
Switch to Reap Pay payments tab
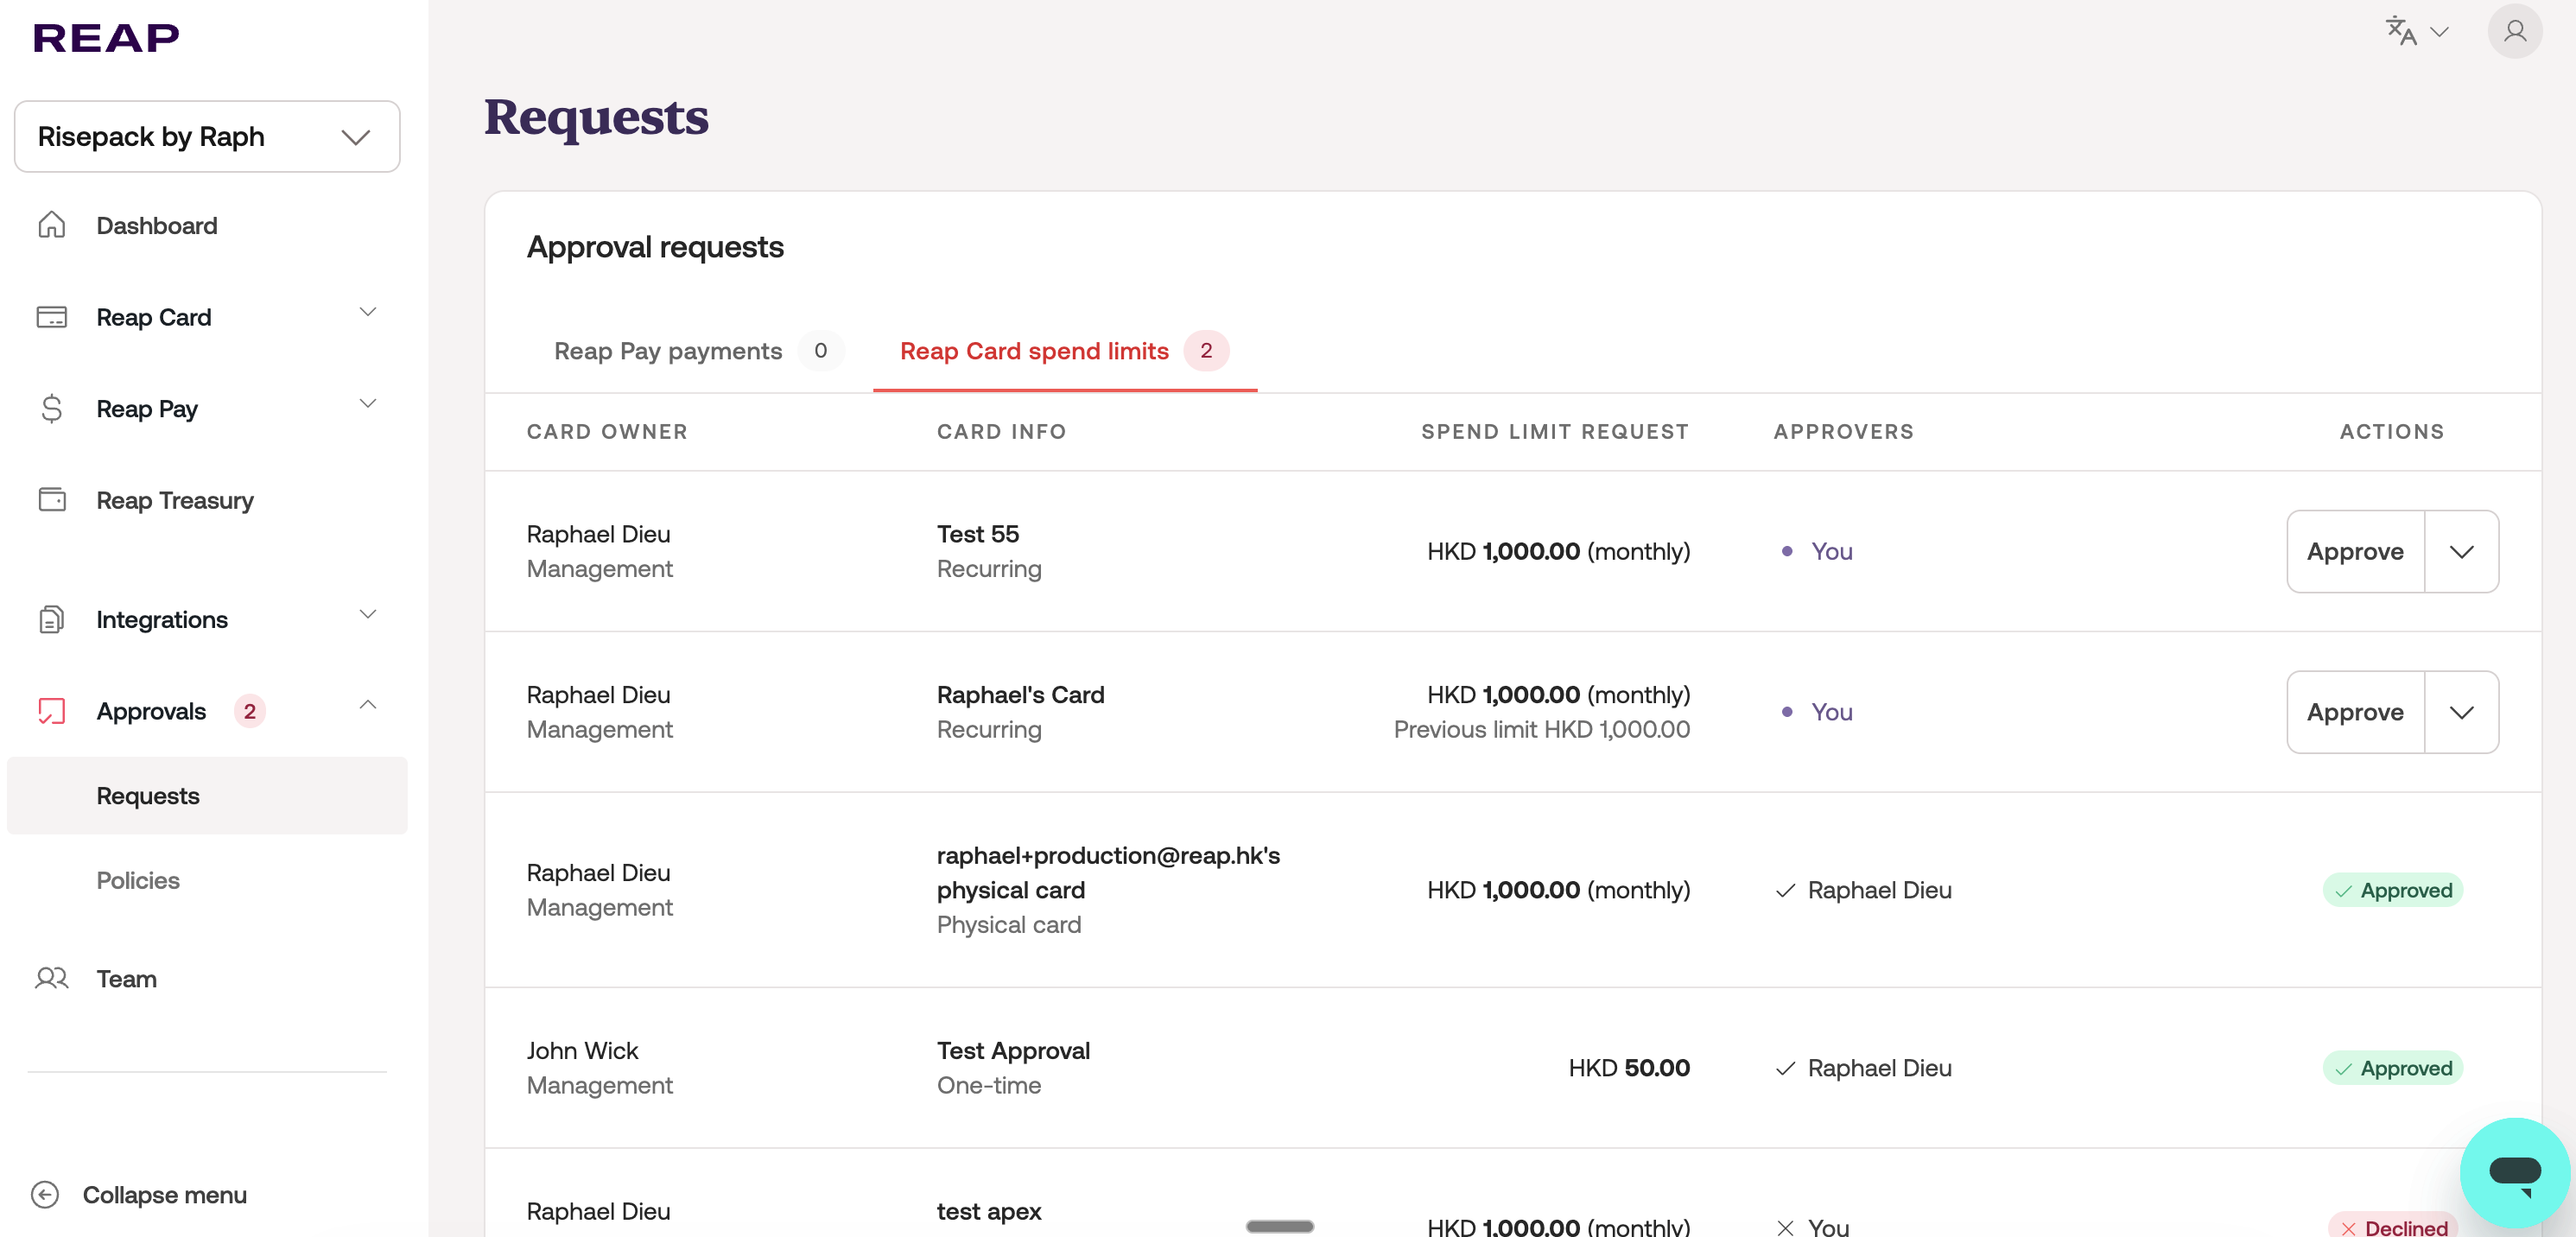pos(699,351)
